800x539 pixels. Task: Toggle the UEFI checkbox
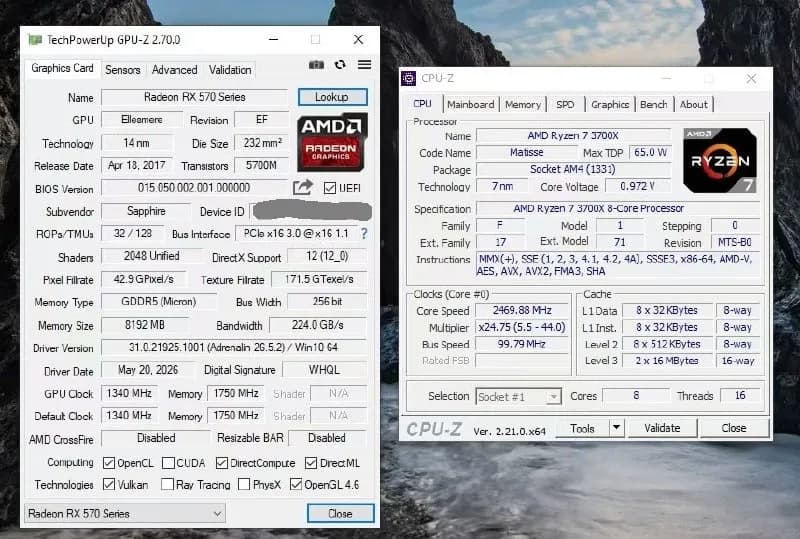pos(330,188)
